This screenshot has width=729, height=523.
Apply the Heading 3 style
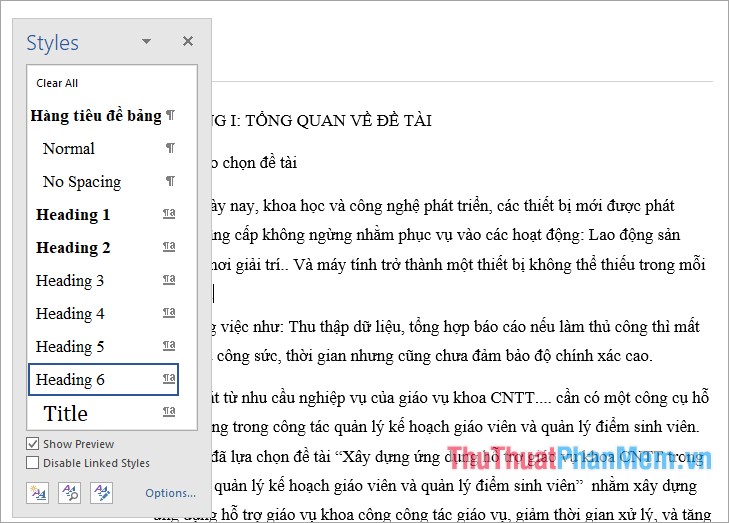coord(103,280)
